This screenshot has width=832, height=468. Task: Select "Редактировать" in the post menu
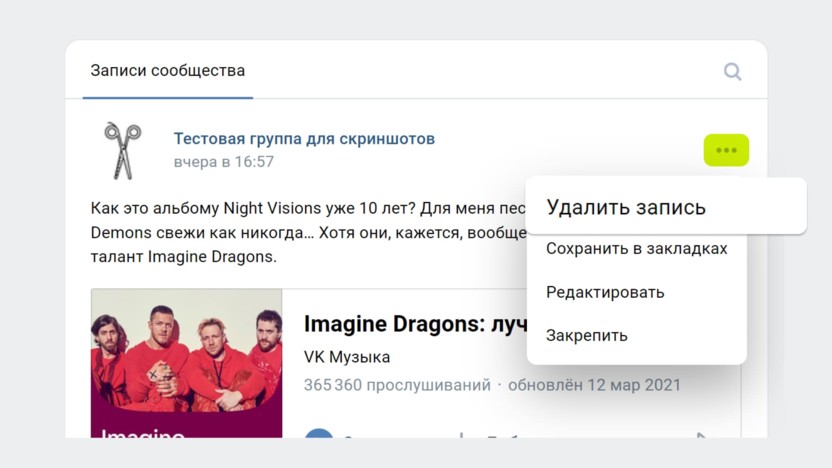coord(605,292)
